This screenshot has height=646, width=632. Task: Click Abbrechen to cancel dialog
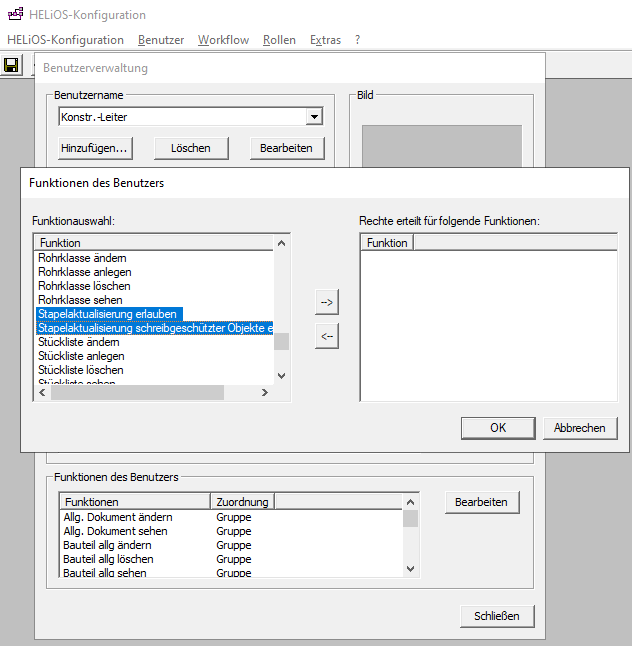coord(580,428)
